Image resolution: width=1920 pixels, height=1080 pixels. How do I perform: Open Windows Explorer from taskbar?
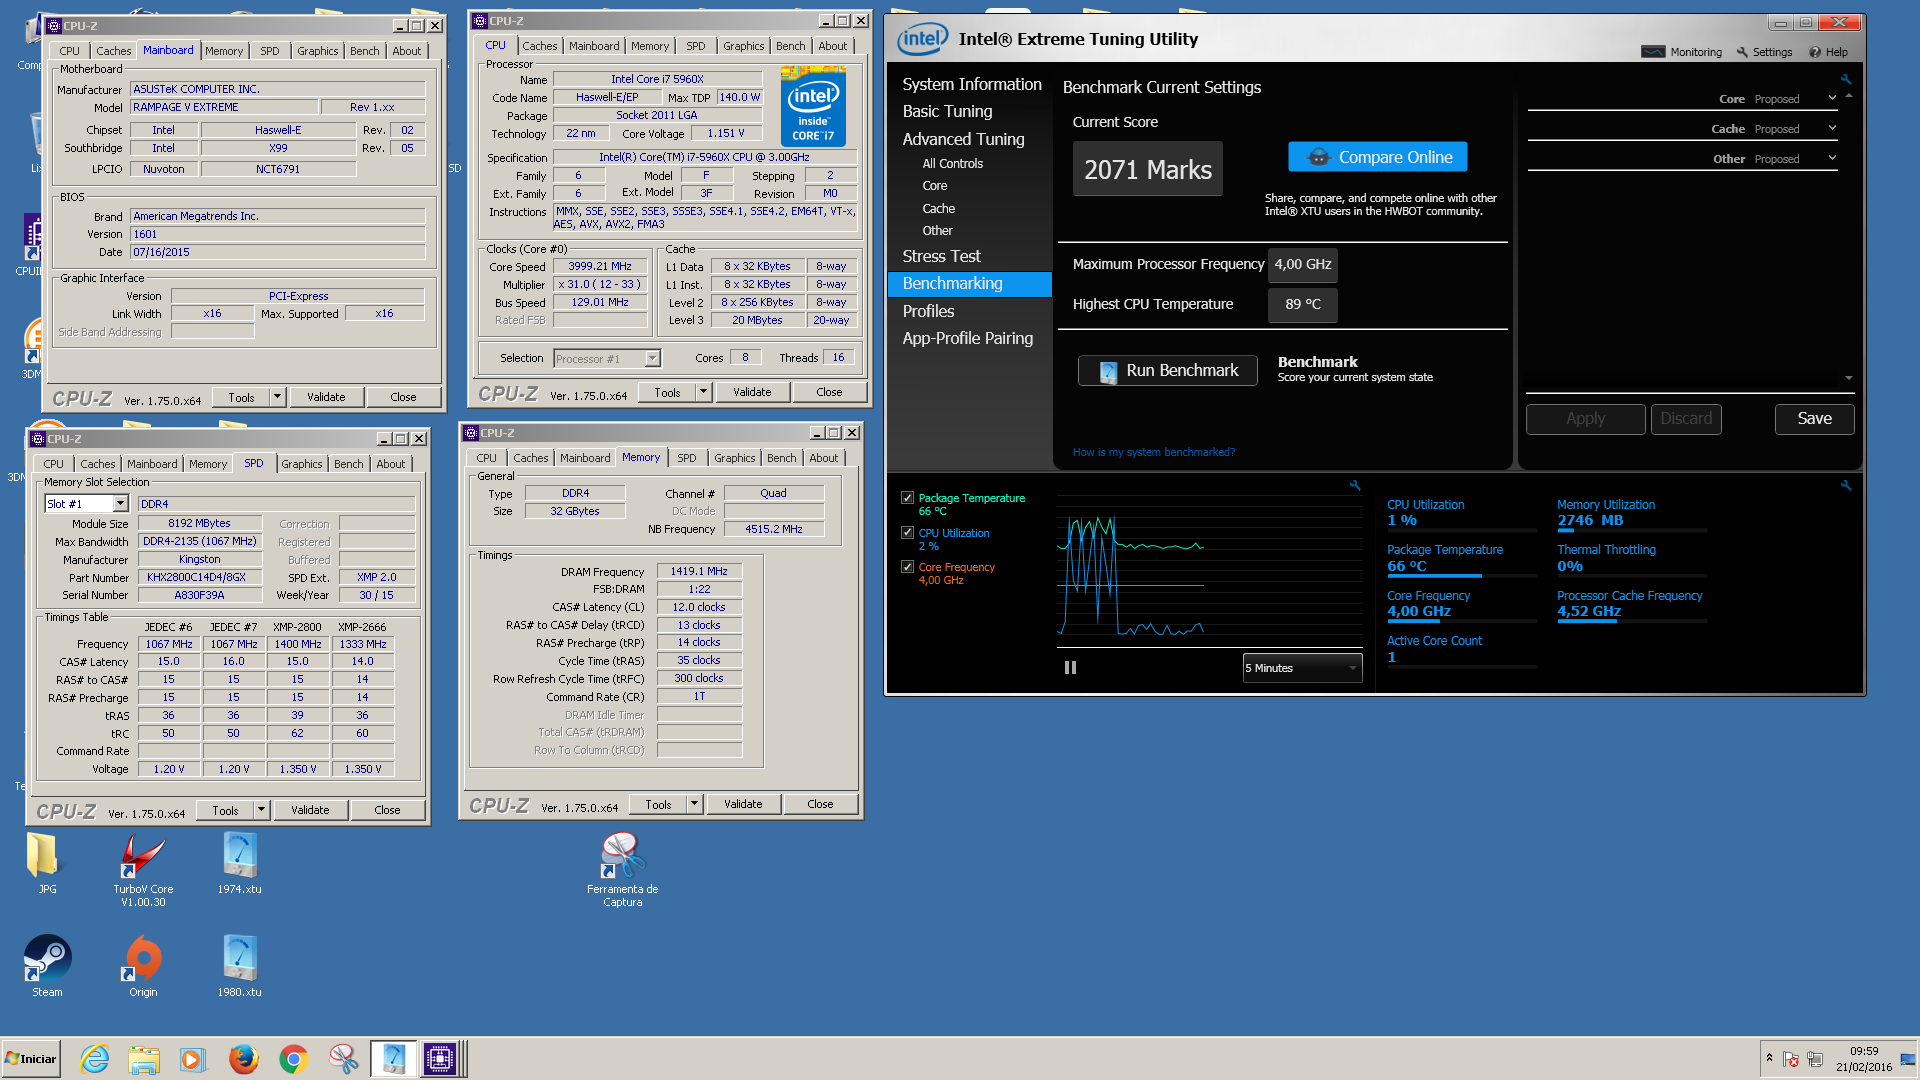click(144, 1058)
